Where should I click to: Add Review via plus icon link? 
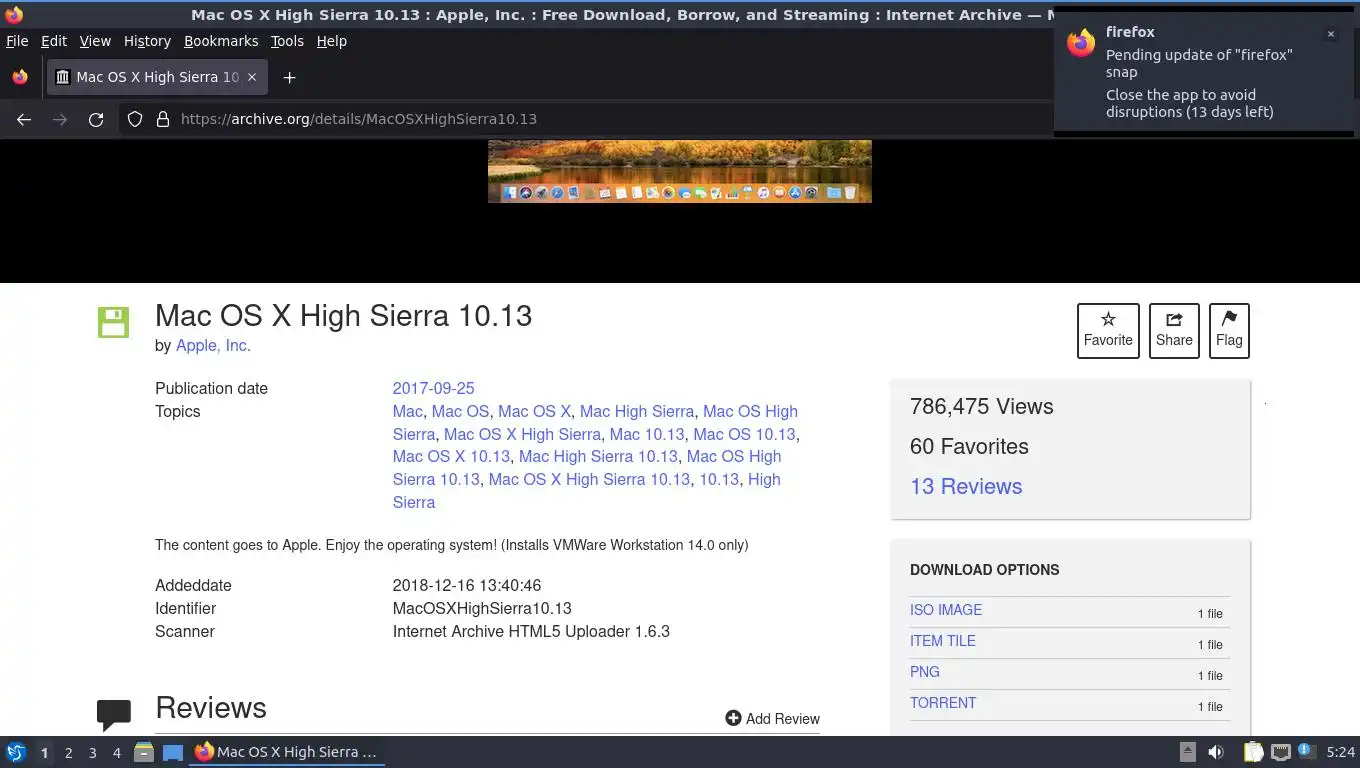772,718
